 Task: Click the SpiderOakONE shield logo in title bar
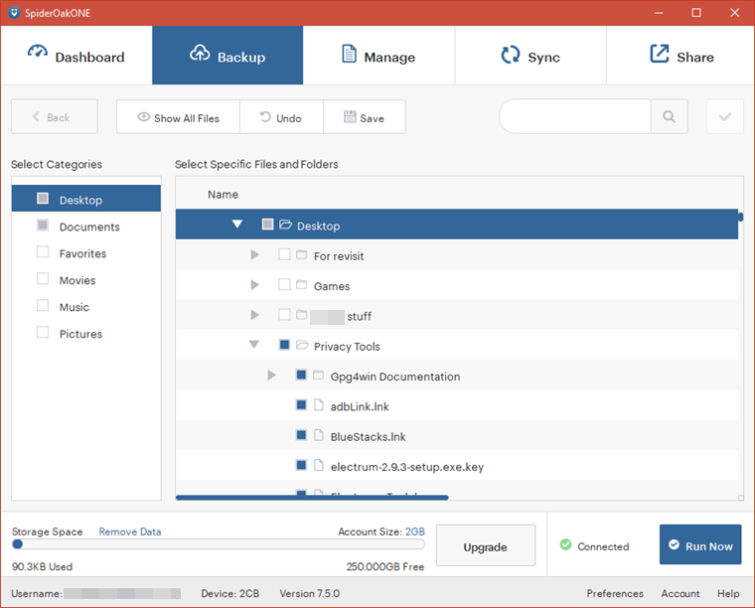pos(14,13)
